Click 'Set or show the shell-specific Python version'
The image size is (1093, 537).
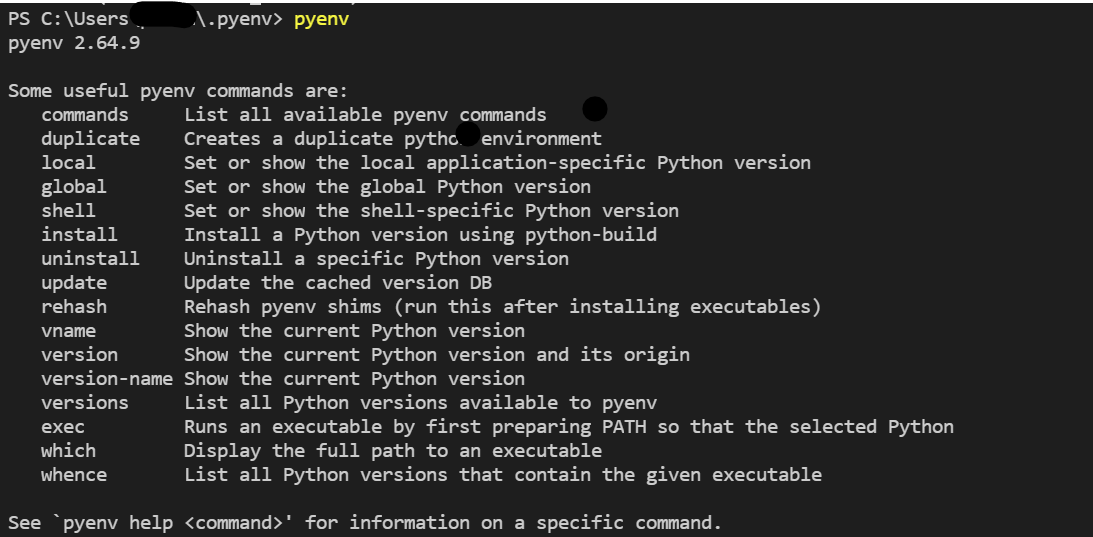coord(431,211)
